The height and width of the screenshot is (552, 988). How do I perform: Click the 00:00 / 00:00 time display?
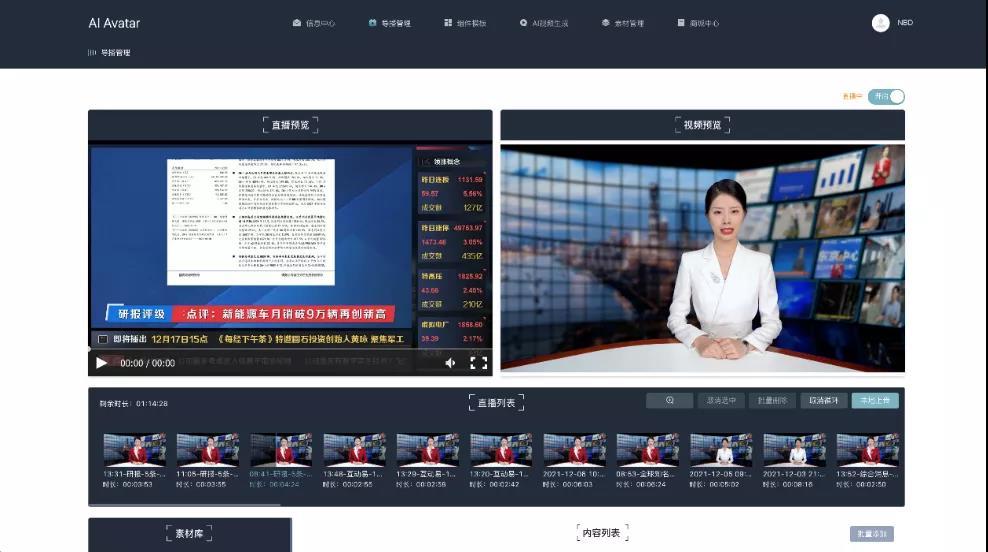pos(147,364)
